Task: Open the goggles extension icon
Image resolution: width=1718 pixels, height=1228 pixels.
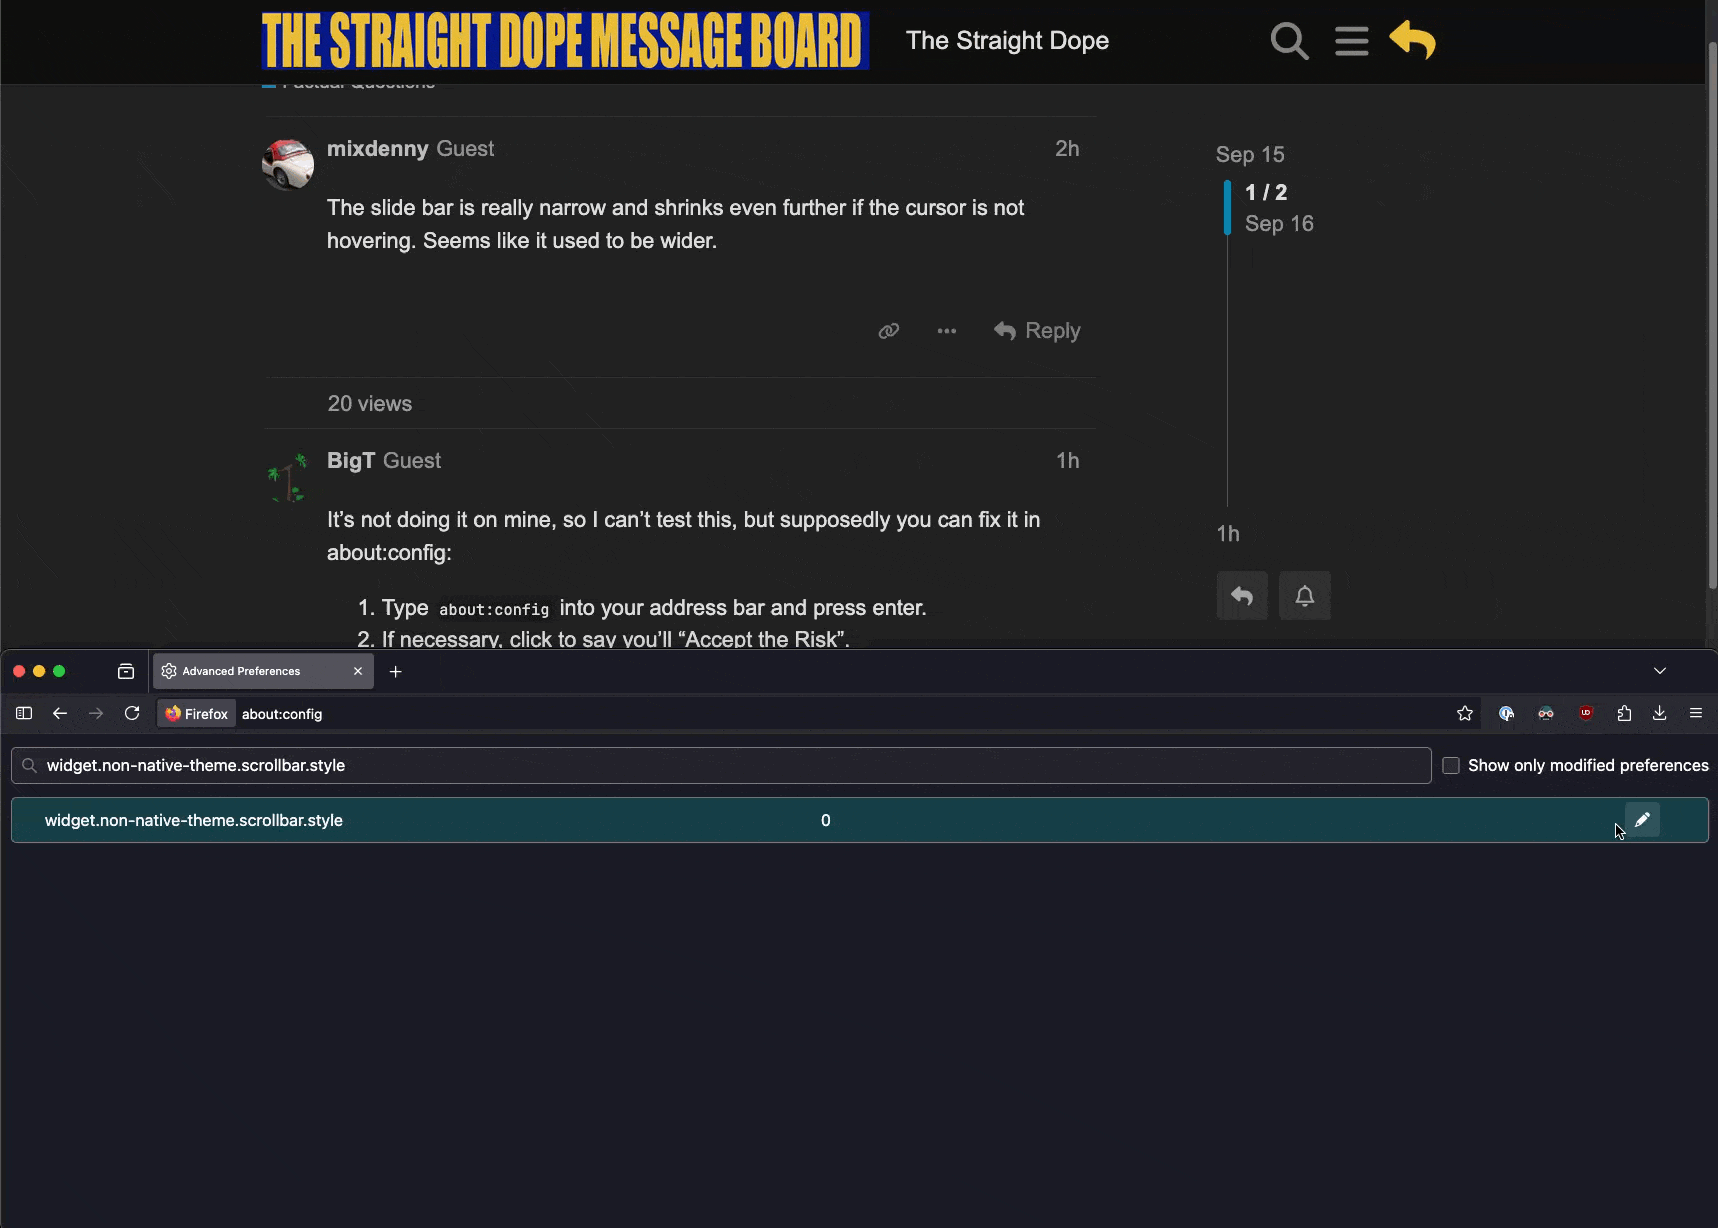Action: [1546, 713]
